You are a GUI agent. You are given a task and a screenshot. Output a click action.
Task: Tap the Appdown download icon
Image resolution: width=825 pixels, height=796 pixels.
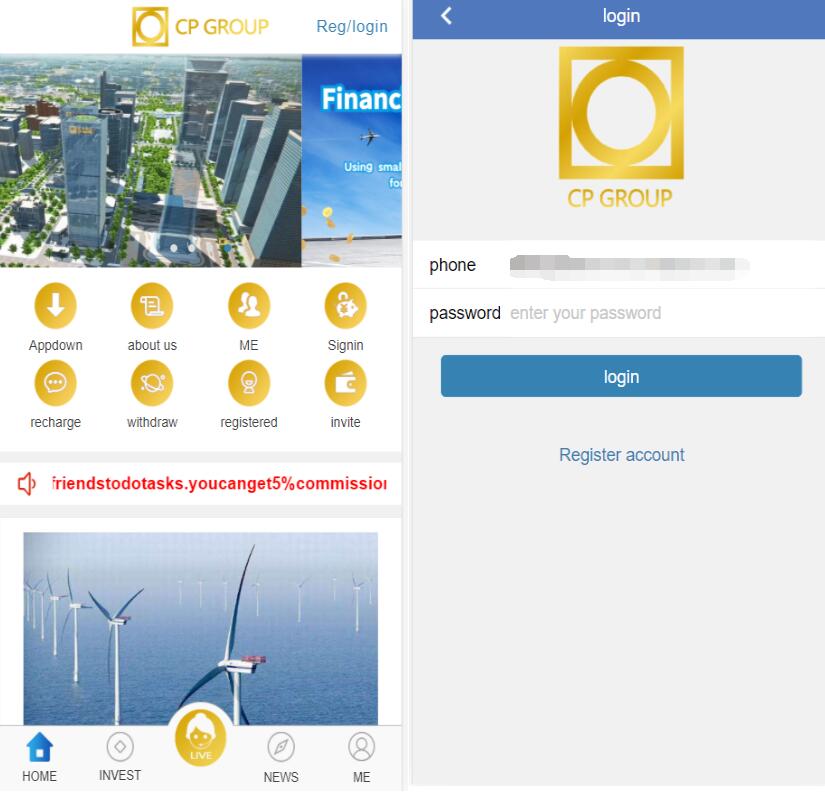55,306
